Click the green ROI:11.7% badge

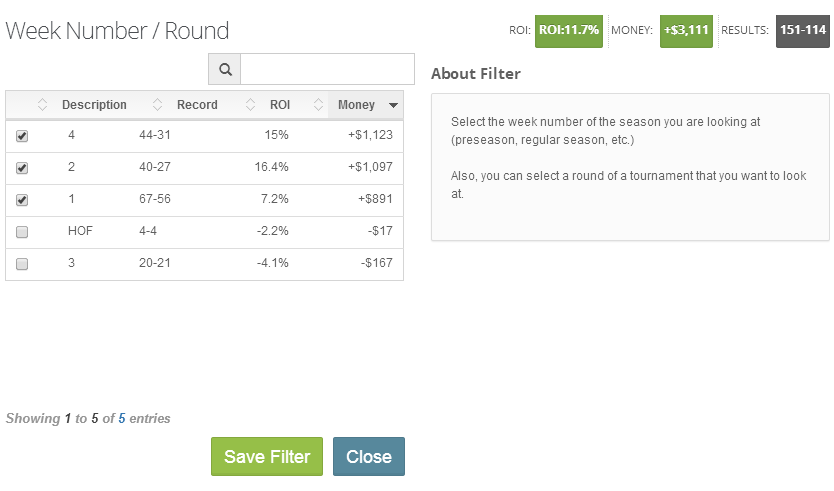569,30
